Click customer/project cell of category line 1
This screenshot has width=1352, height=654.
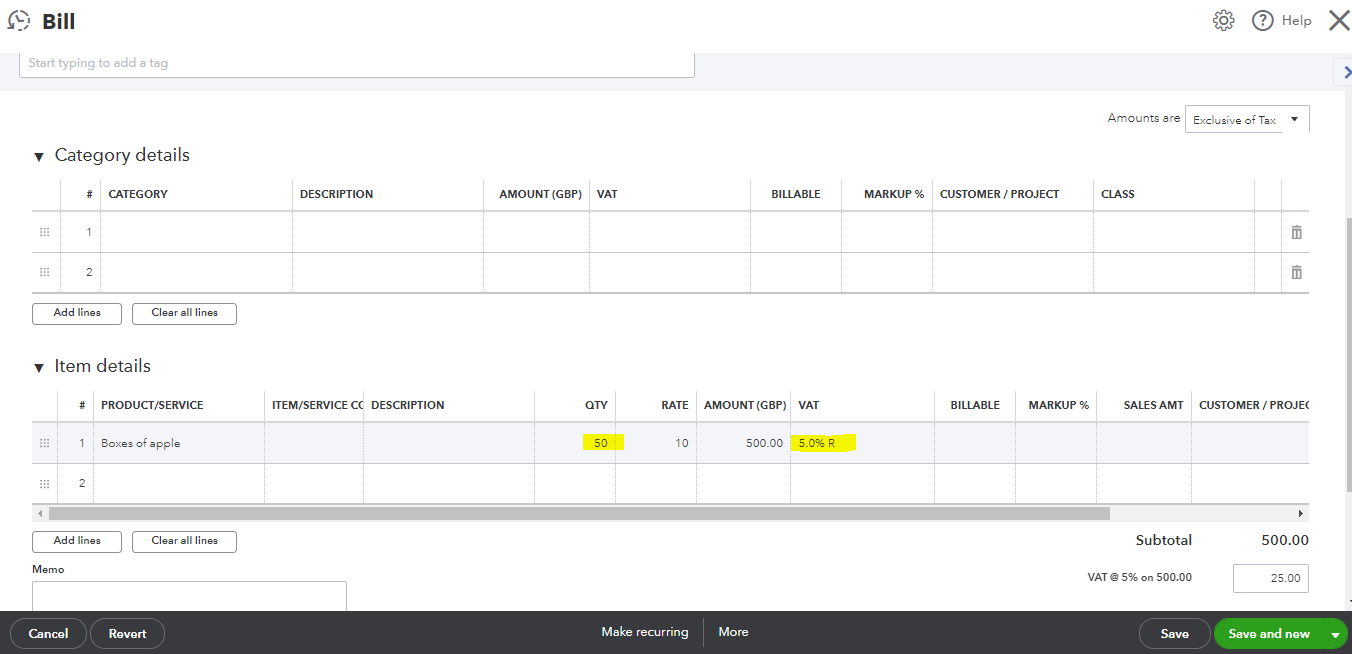click(1013, 232)
